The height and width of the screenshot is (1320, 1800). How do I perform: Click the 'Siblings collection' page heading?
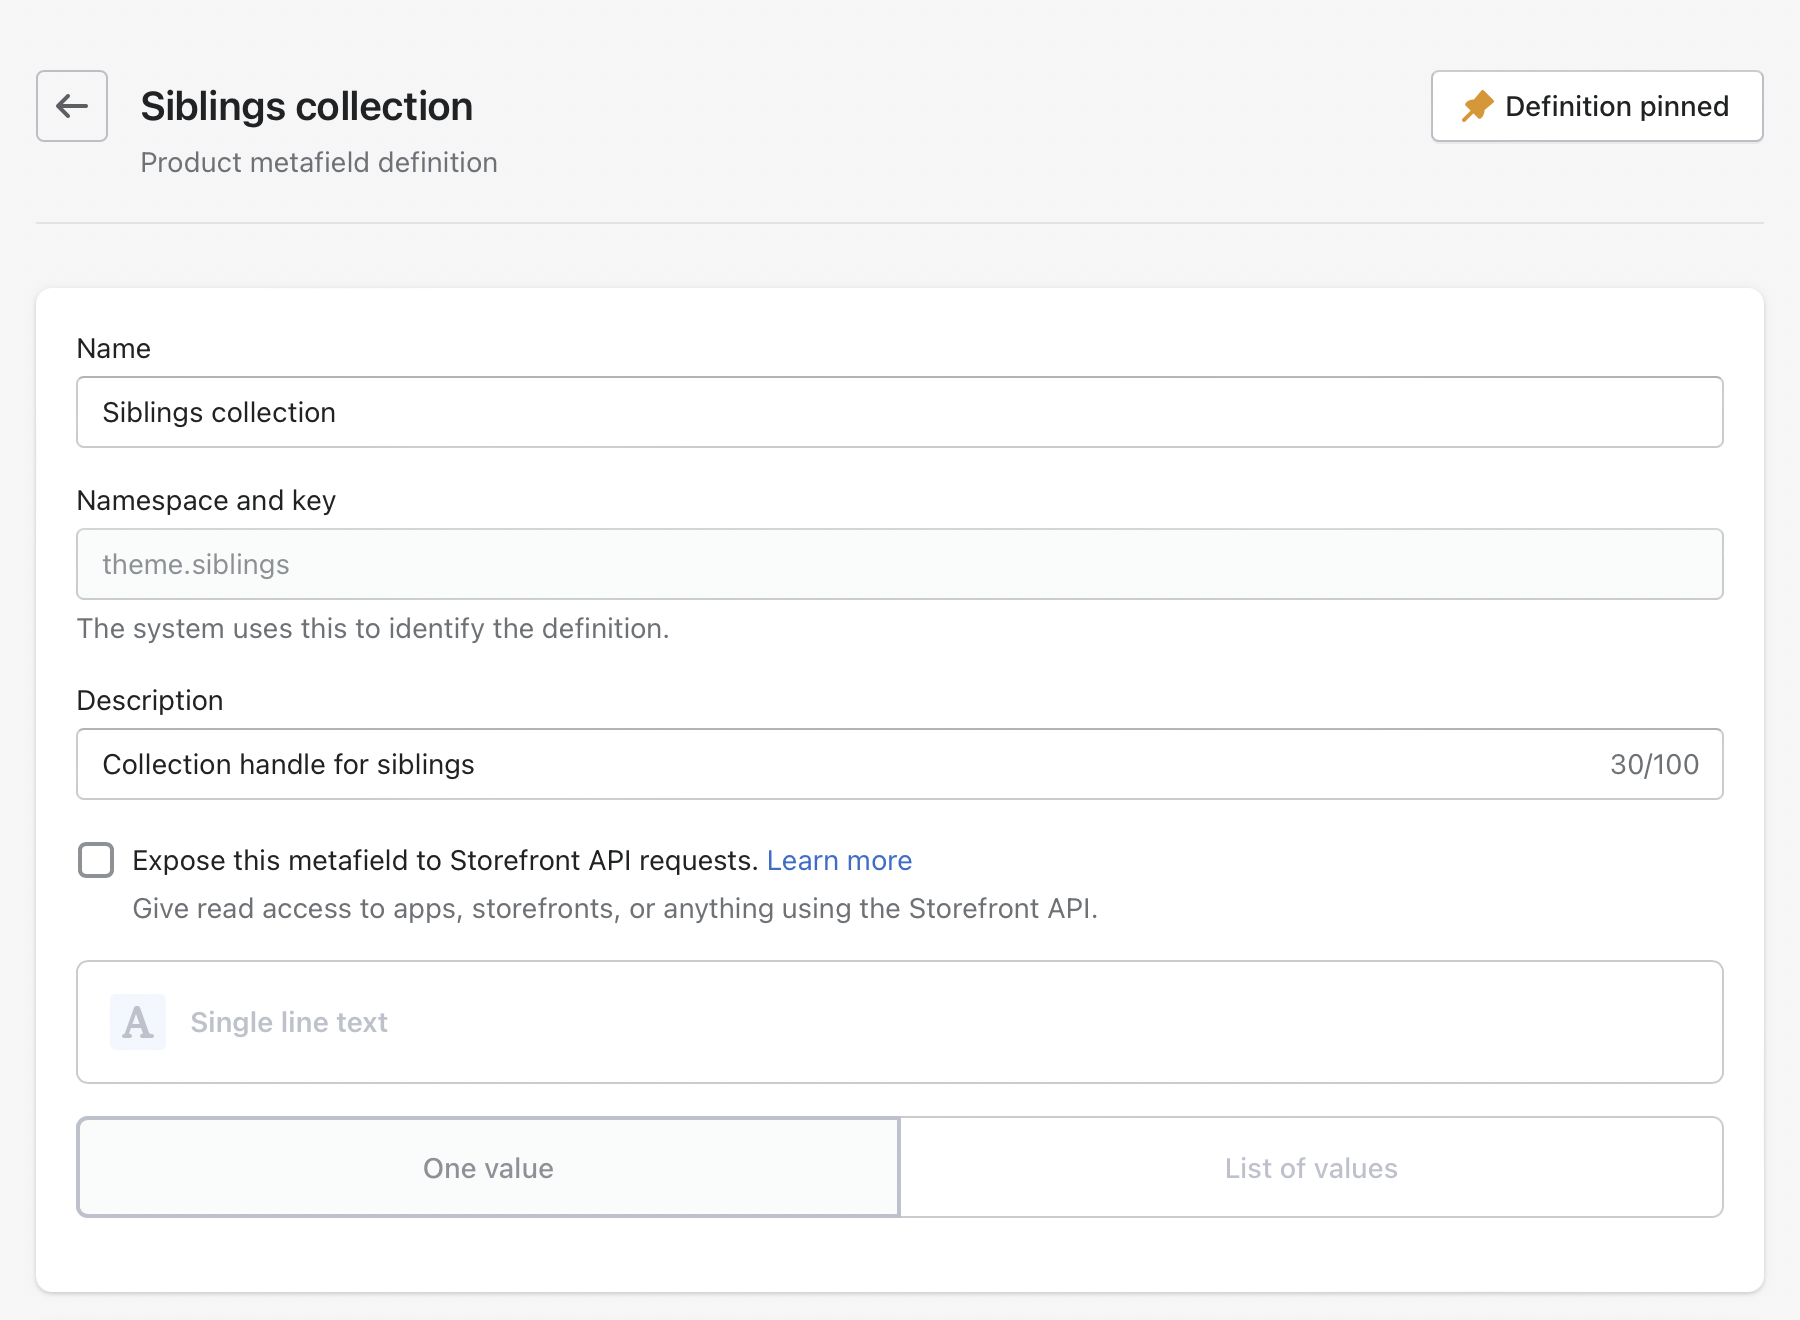click(306, 106)
